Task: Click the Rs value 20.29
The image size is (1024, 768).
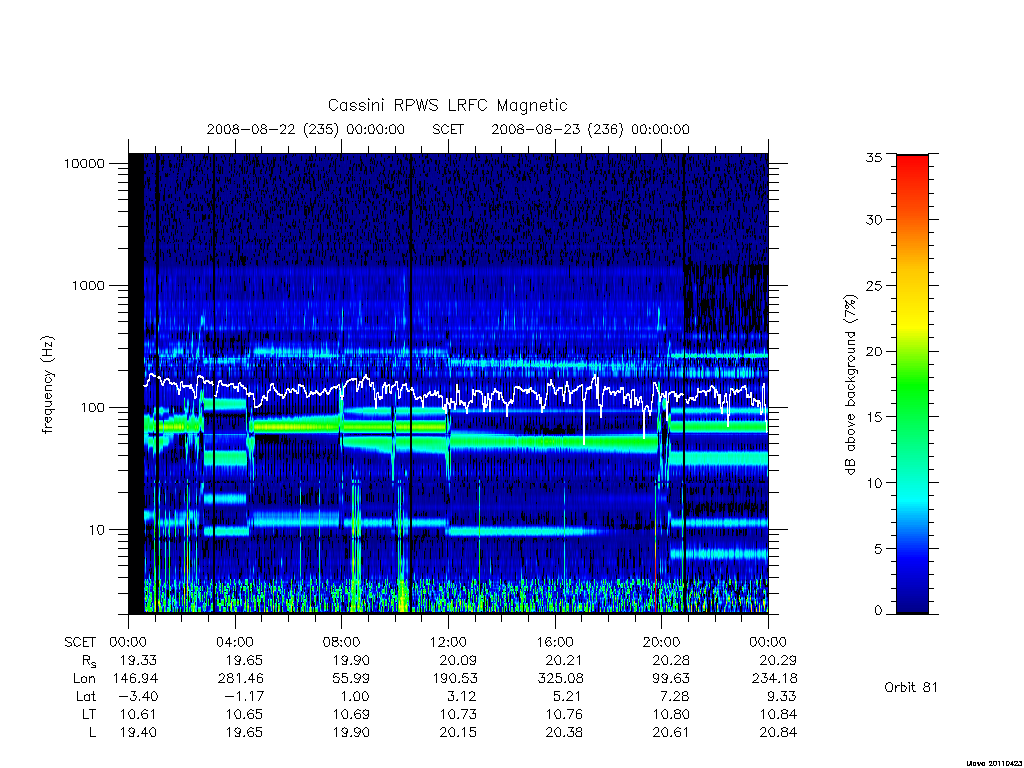Action: (x=778, y=660)
